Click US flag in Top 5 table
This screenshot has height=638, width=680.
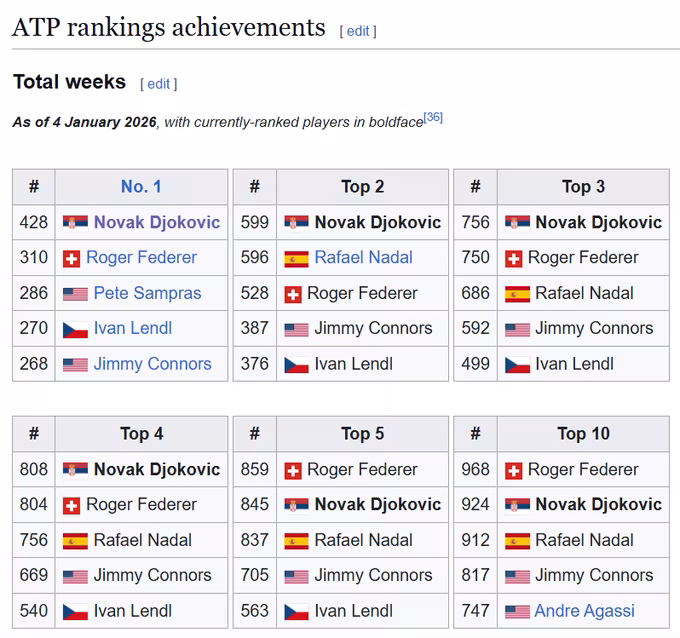click(297, 577)
